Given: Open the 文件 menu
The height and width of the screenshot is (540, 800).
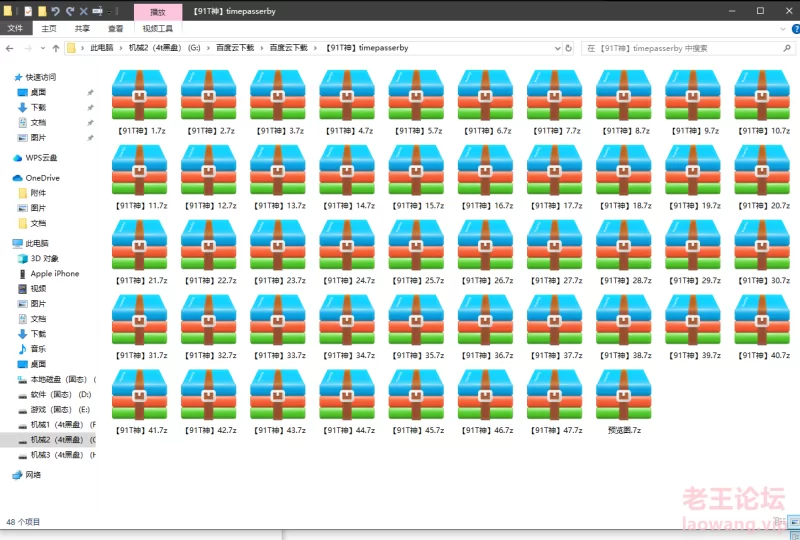Looking at the screenshot, I should [15, 29].
